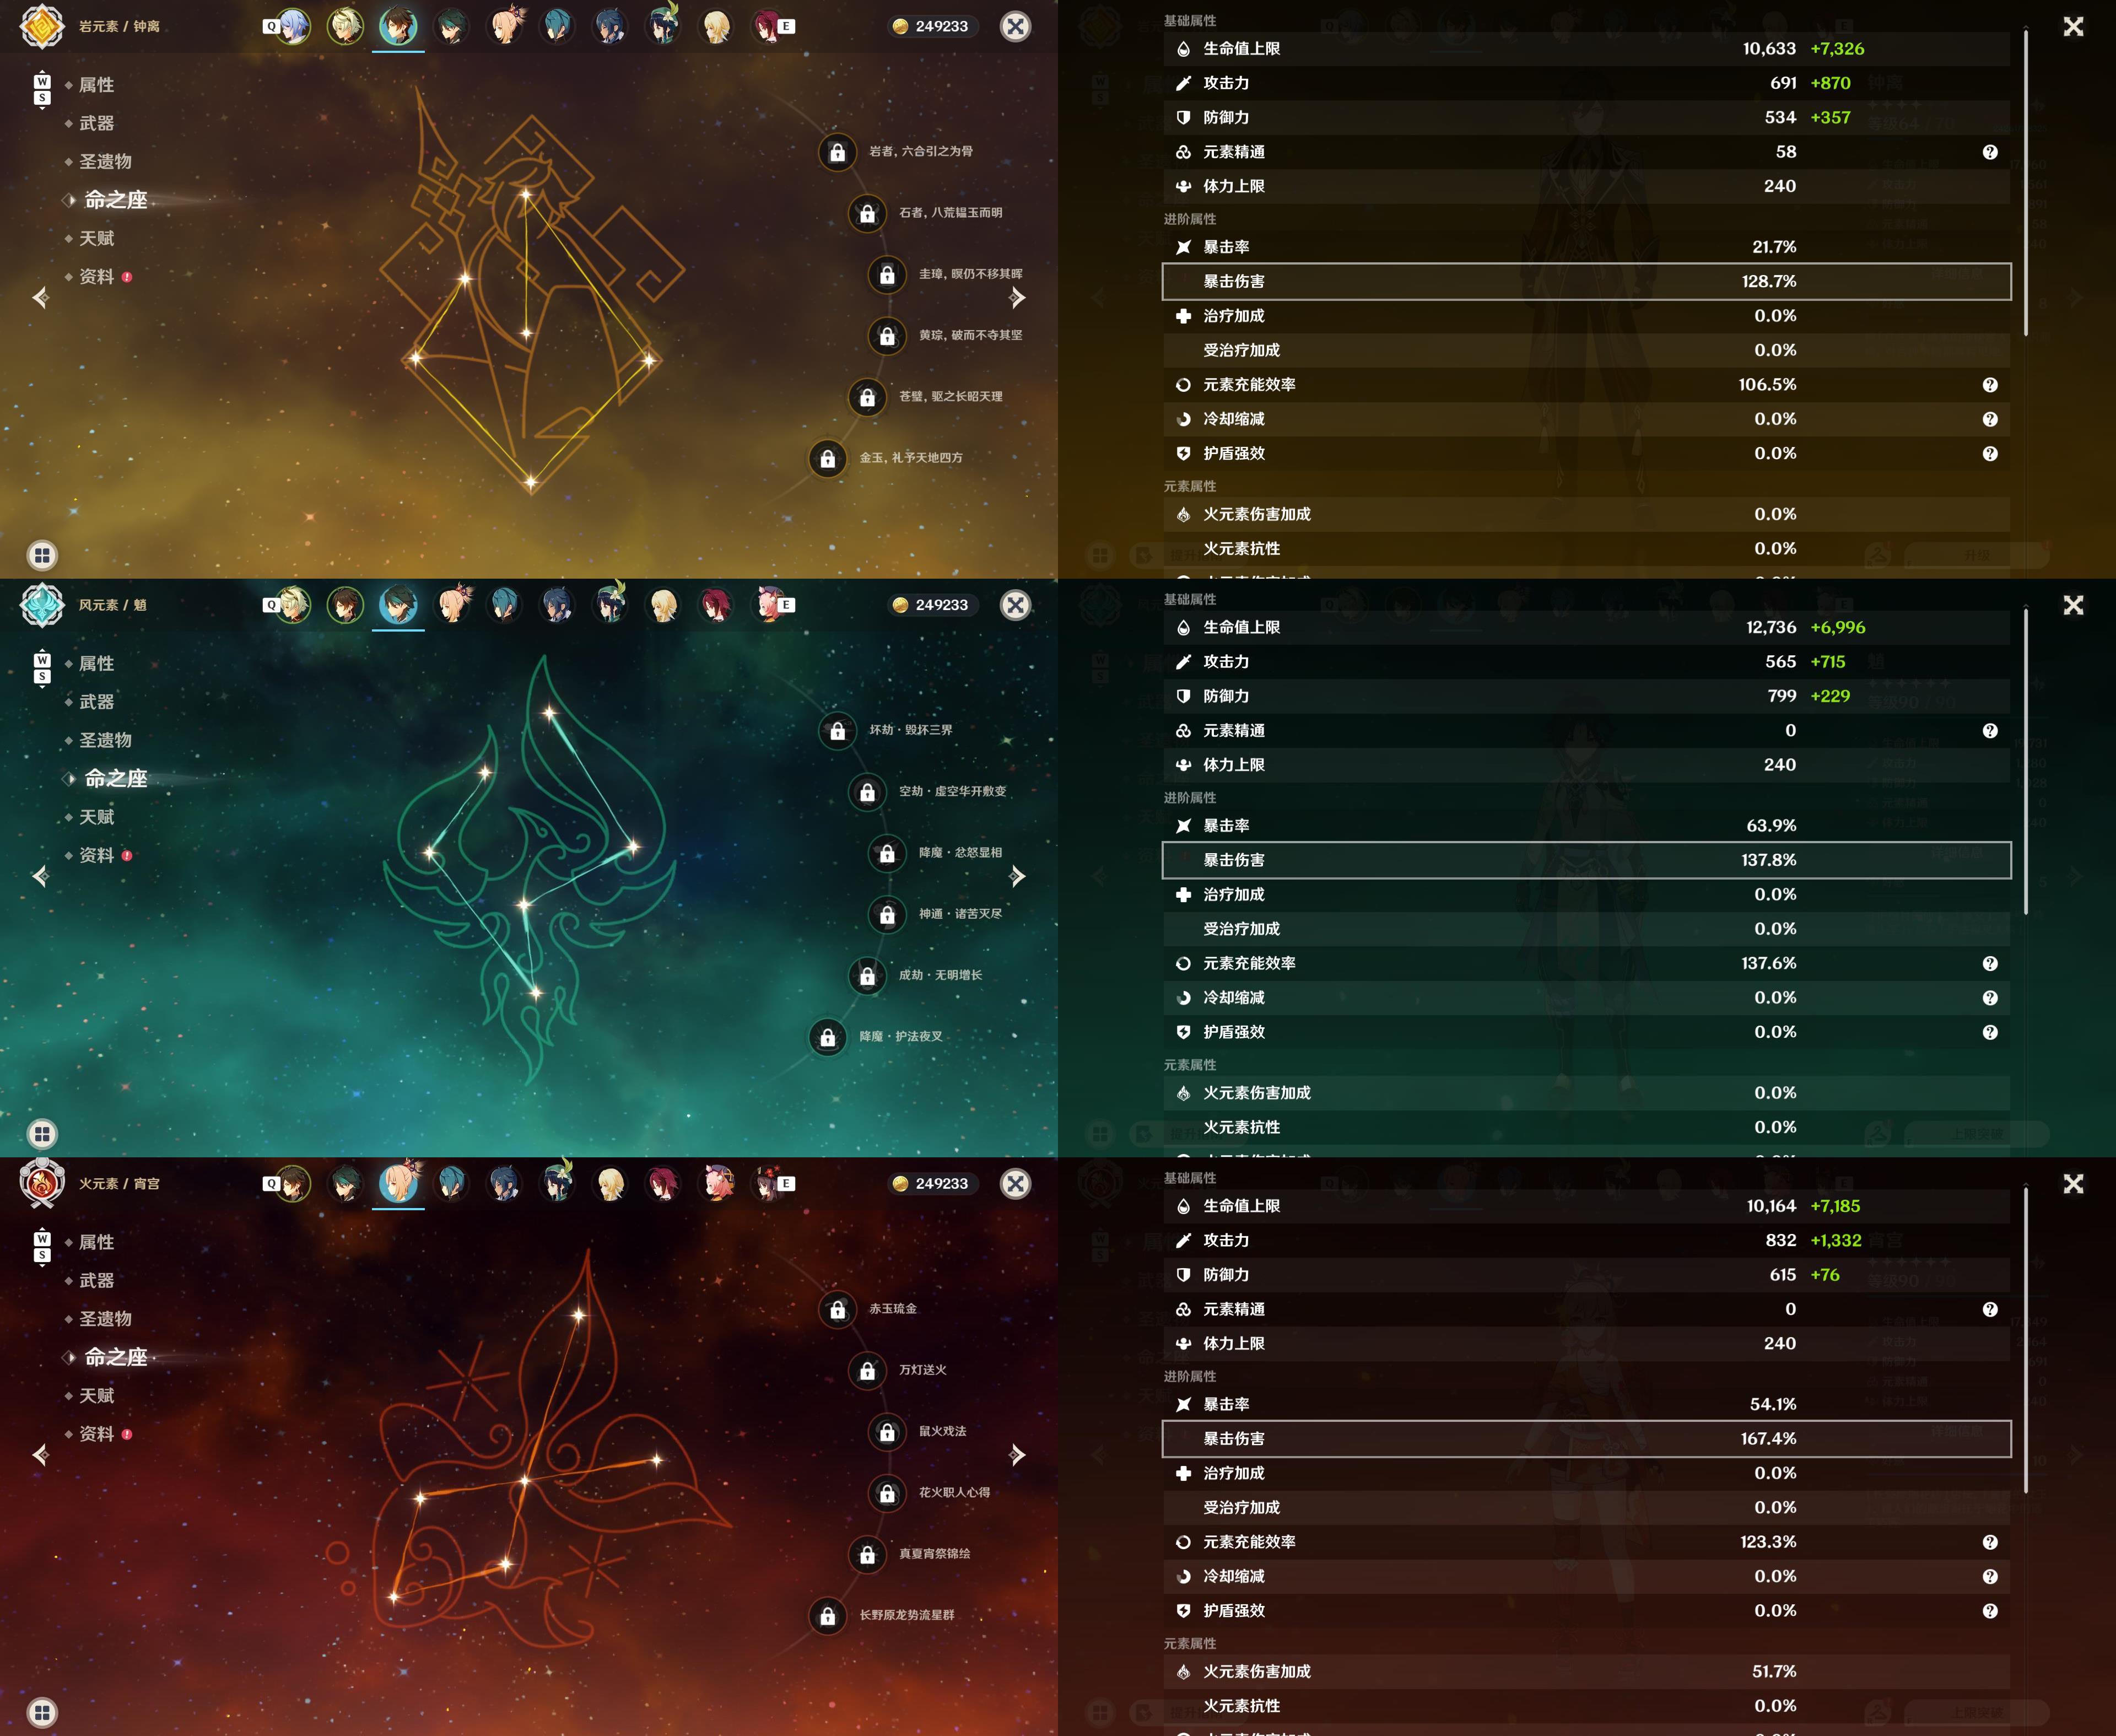
Task: Click the Geo element emblem beside 岩元素 / 钟离
Action: [x=42, y=27]
